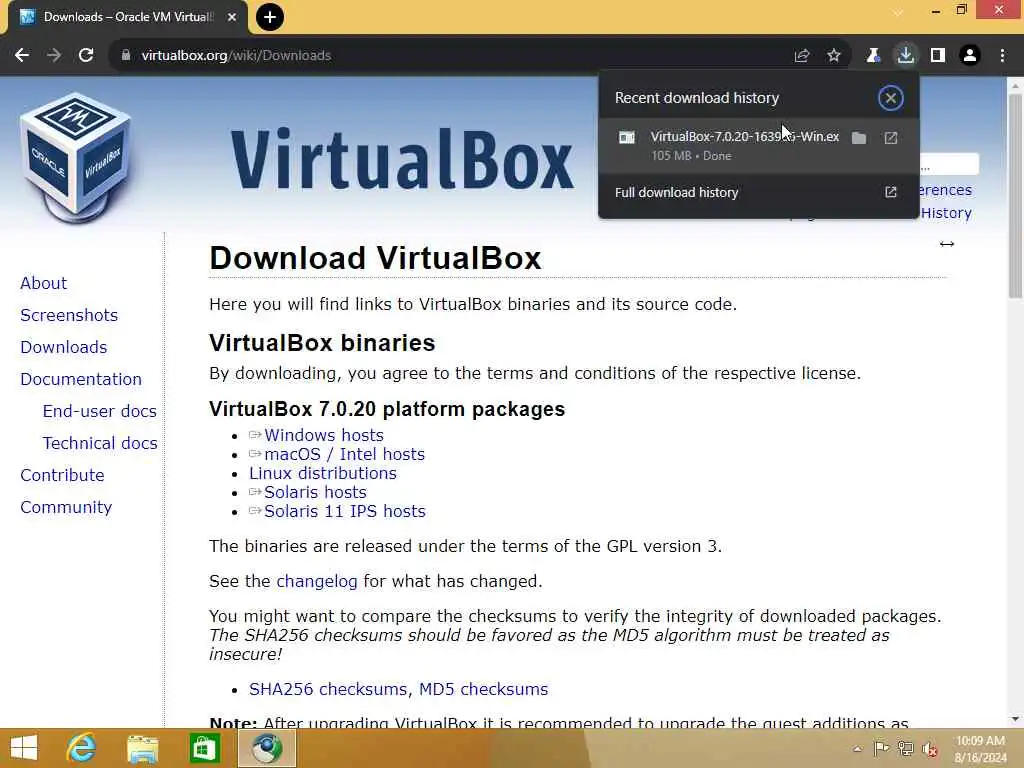Click the History link in the header
This screenshot has width=1024, height=768.
(946, 213)
